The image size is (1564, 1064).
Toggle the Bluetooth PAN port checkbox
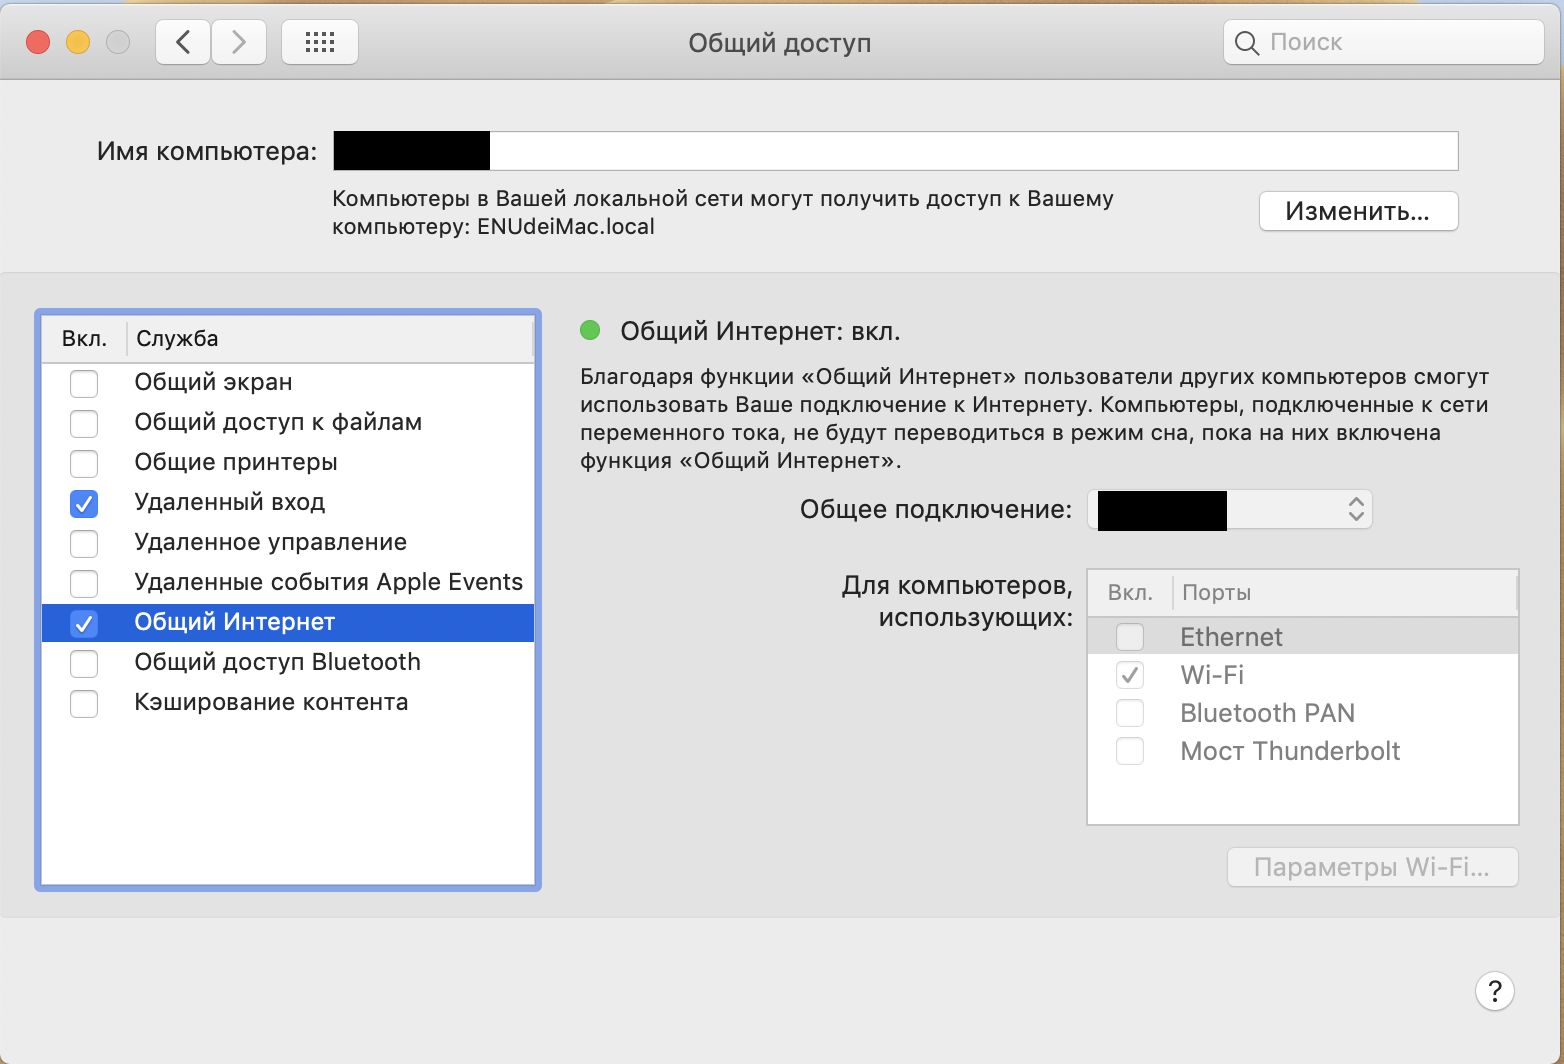1130,713
